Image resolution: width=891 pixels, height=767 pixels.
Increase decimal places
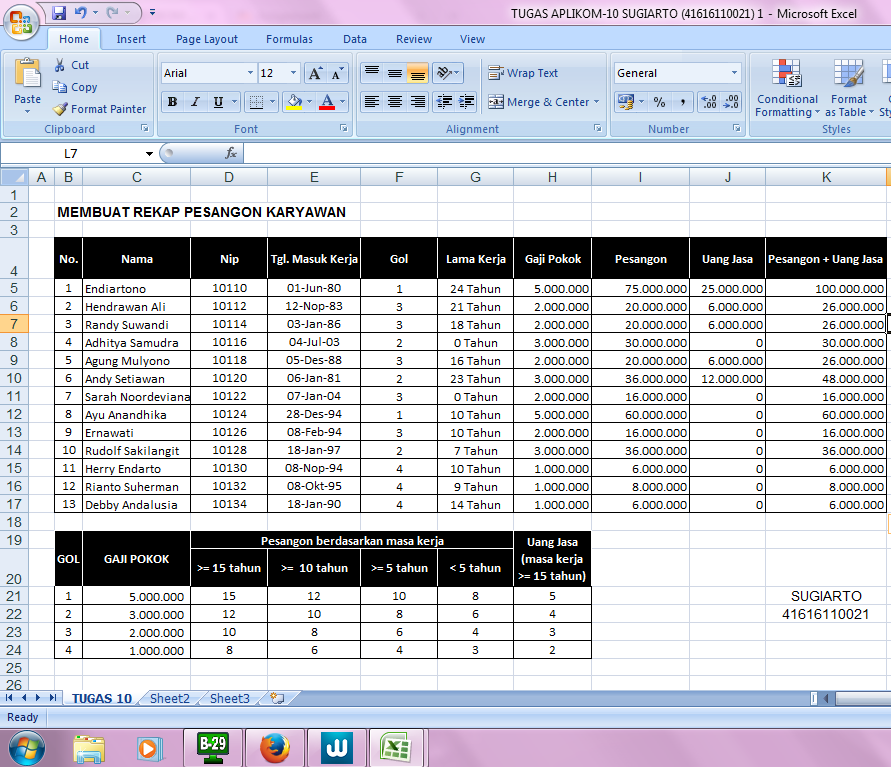tap(709, 102)
